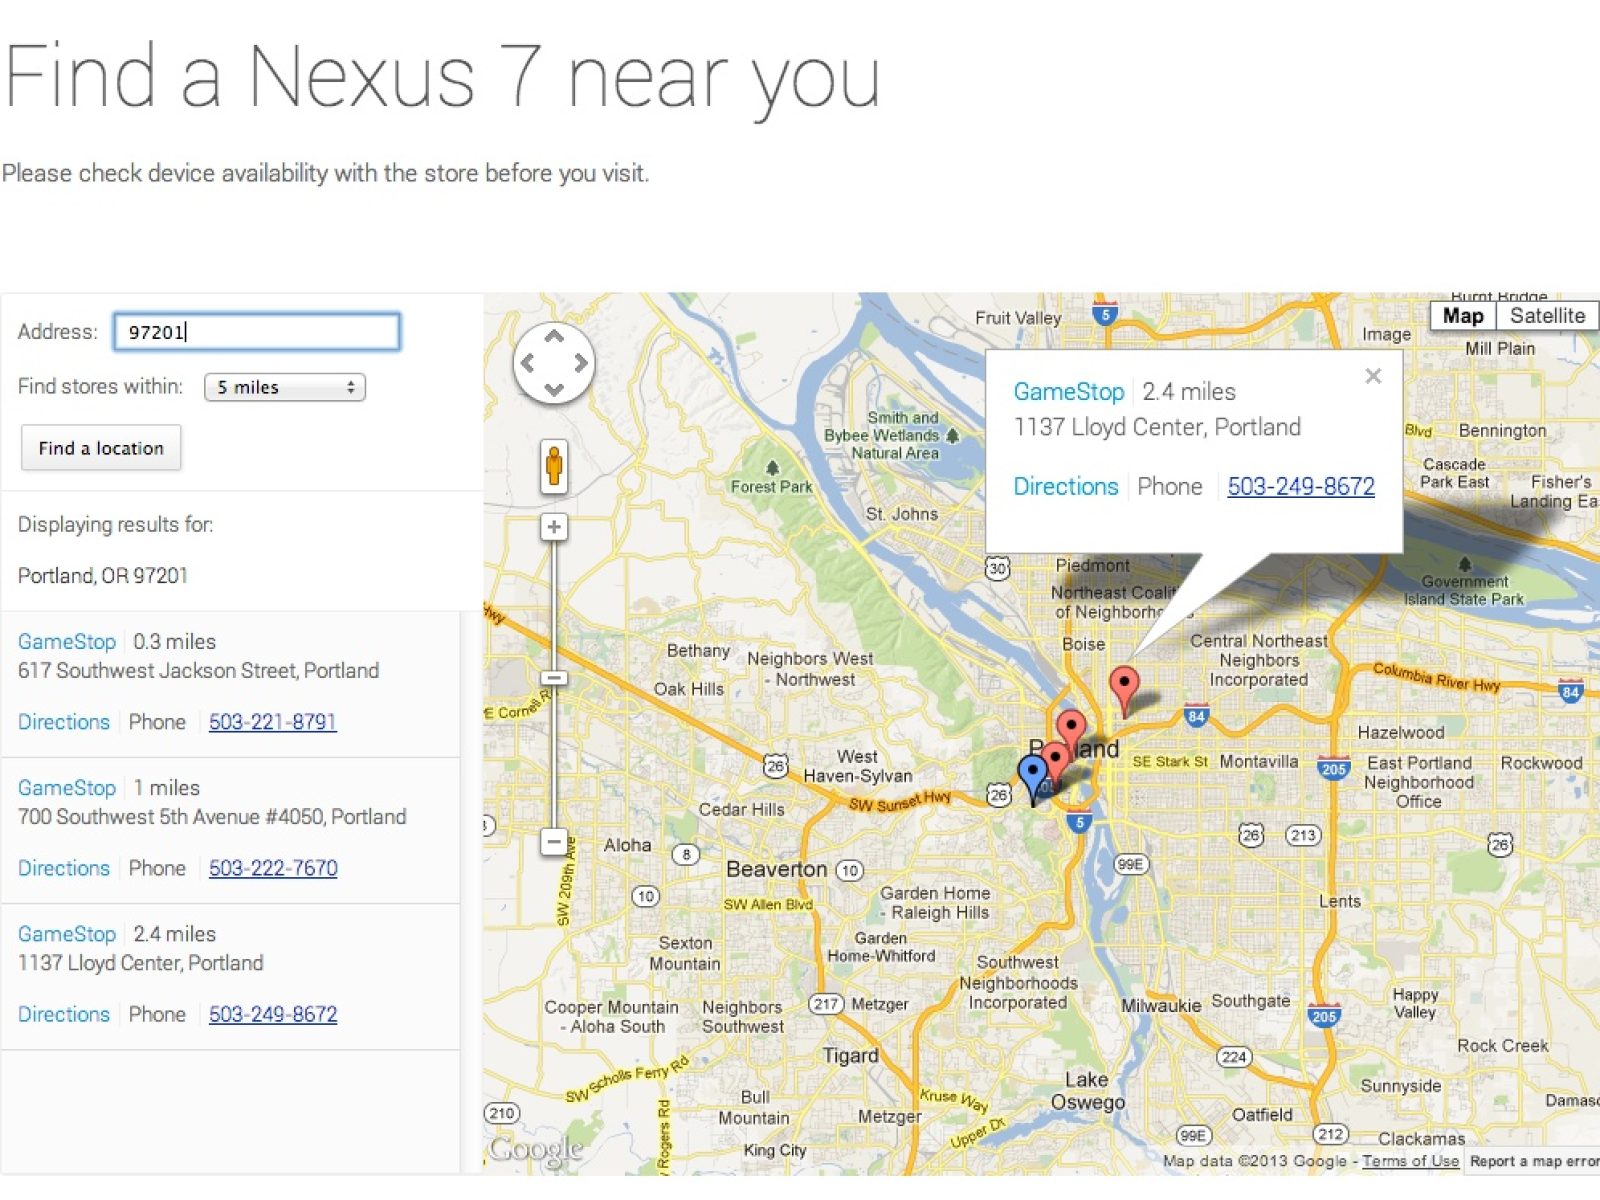Call 503-221-8791 phone link
Image resolution: width=1600 pixels, height=1200 pixels.
tap(273, 722)
